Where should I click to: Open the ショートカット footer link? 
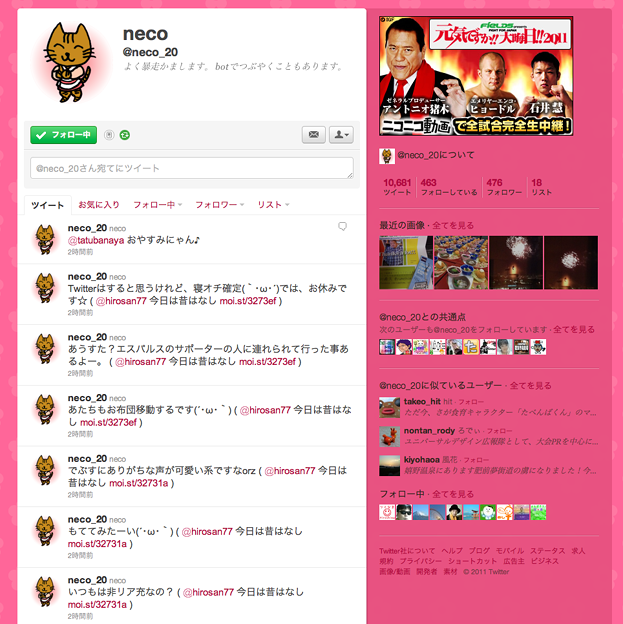473,561
